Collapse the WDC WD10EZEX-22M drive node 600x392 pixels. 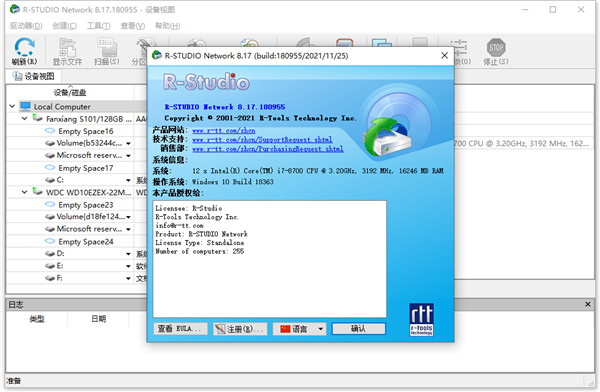point(24,192)
